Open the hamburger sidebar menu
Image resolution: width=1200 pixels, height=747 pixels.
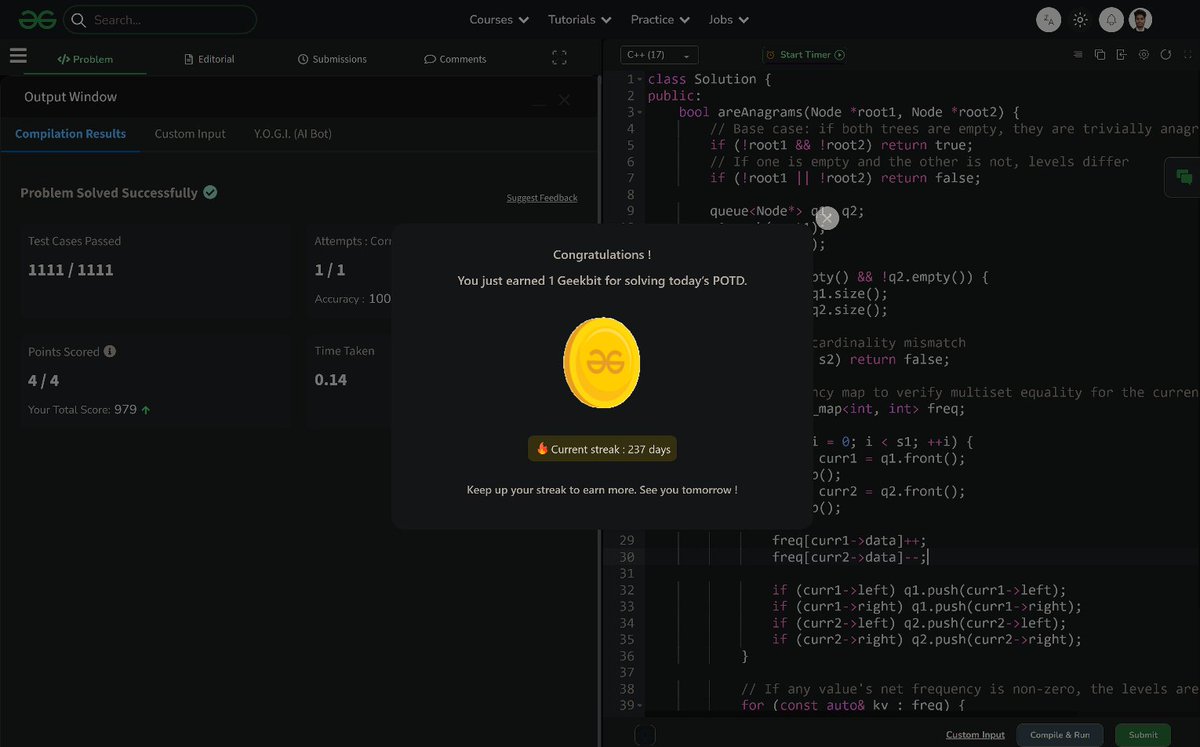[18, 56]
